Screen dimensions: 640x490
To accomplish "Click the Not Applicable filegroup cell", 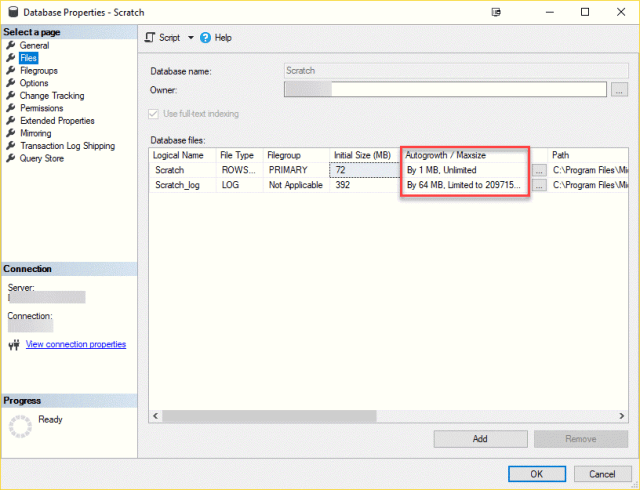I will pos(296,185).
